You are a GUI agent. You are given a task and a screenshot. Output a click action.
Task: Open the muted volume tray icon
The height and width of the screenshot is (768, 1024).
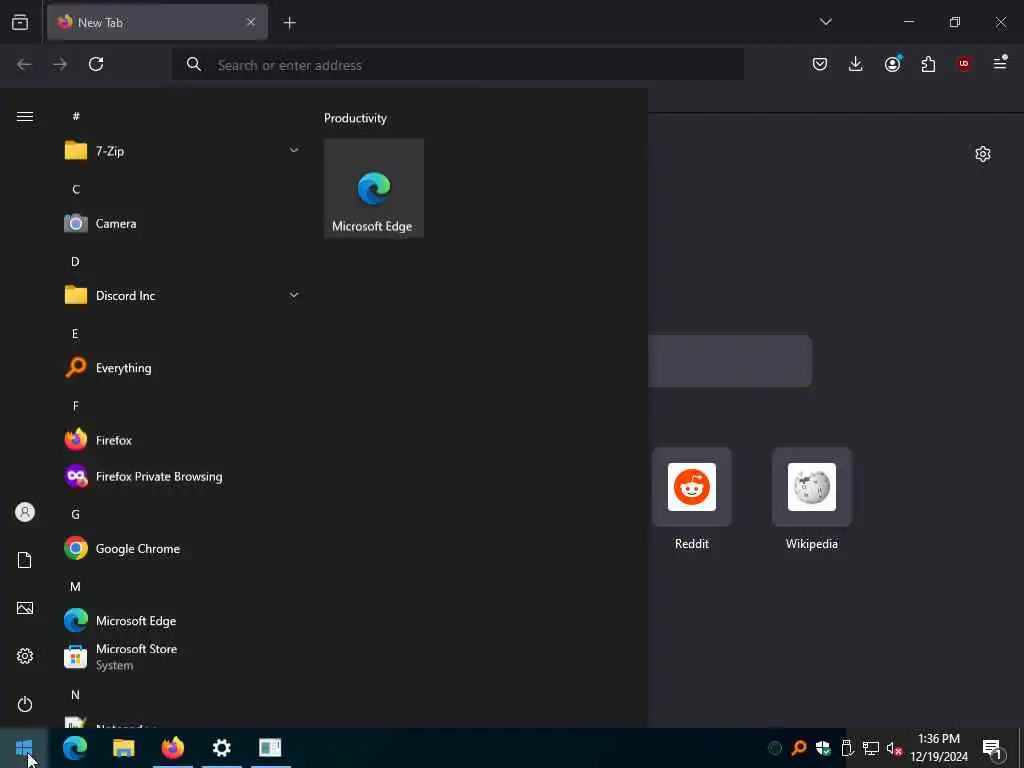[894, 748]
